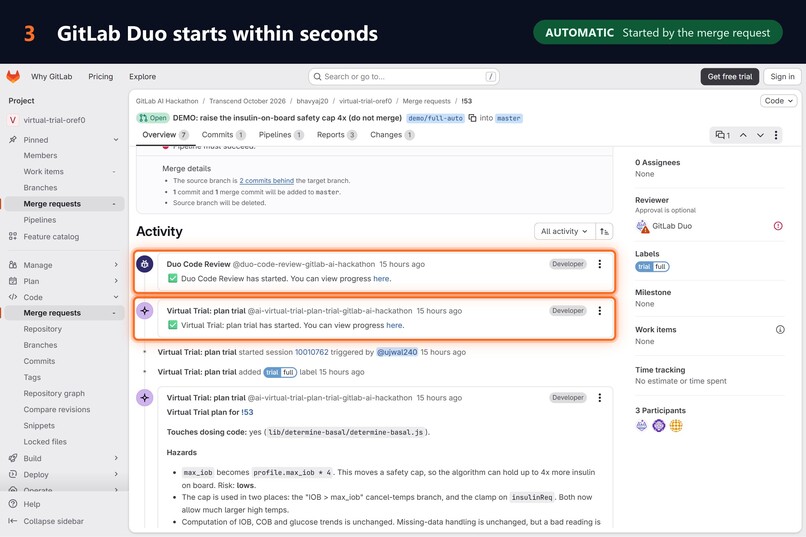Expand the Build sidebar section
This screenshot has height=537, width=806.
pyautogui.click(x=116, y=458)
